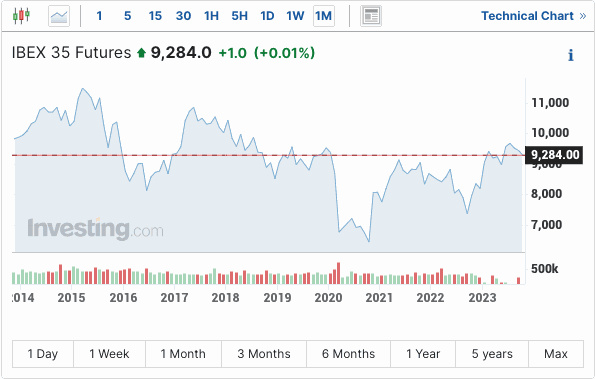This screenshot has width=595, height=379.
Task: Show the Max range
Action: click(x=556, y=354)
